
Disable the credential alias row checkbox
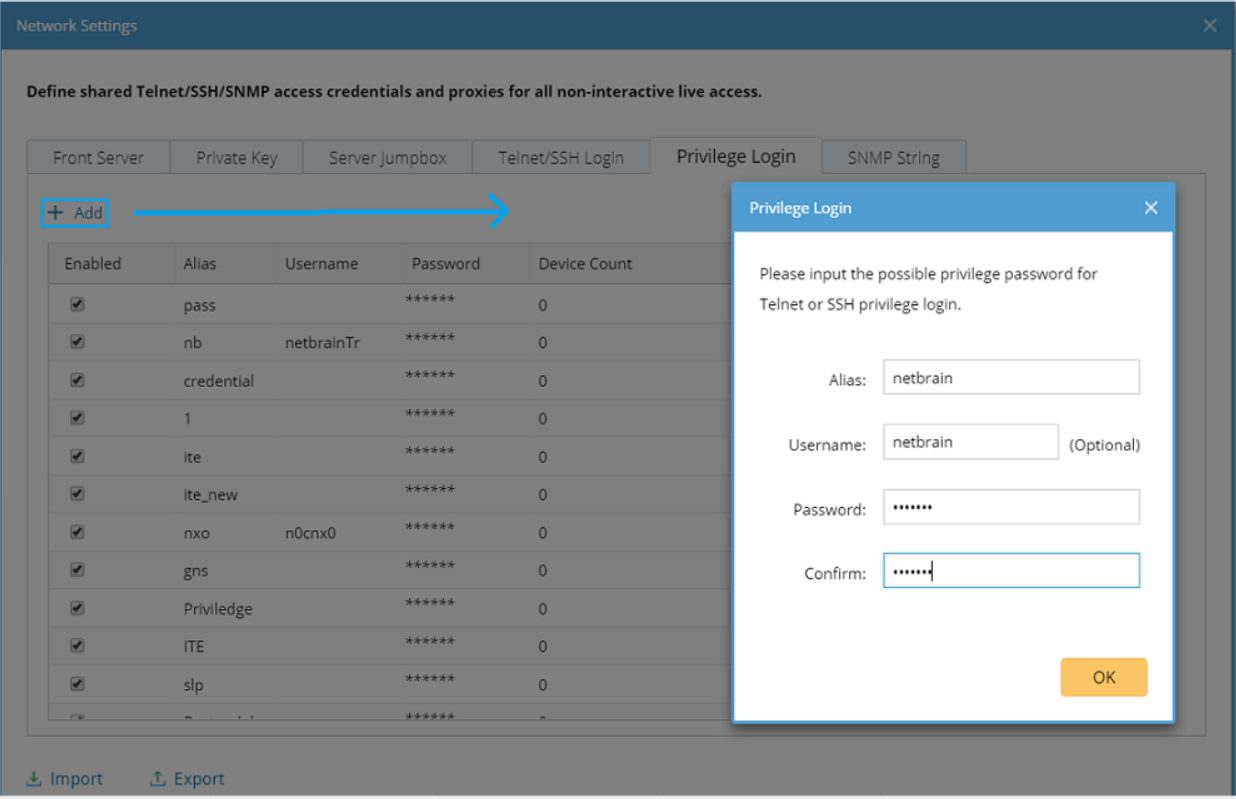77,380
